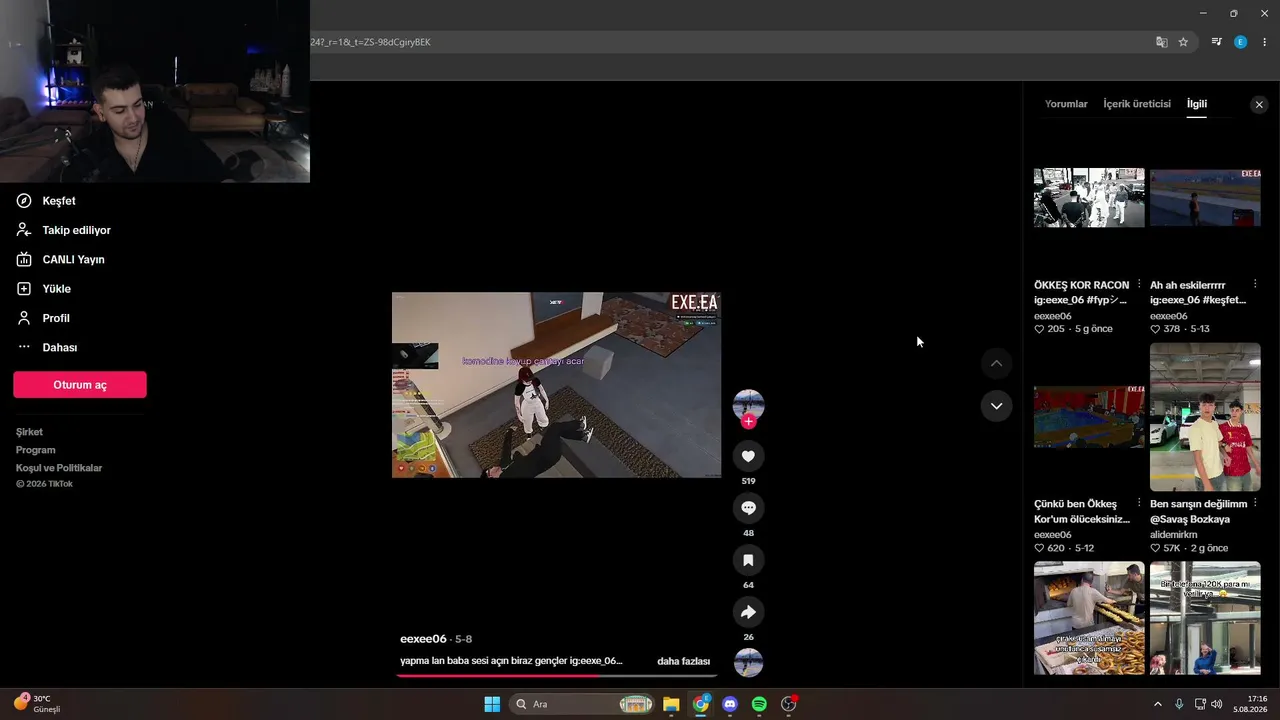The width and height of the screenshot is (1280, 720).
Task: Translate page with Chrome translate icon
Action: (1161, 42)
